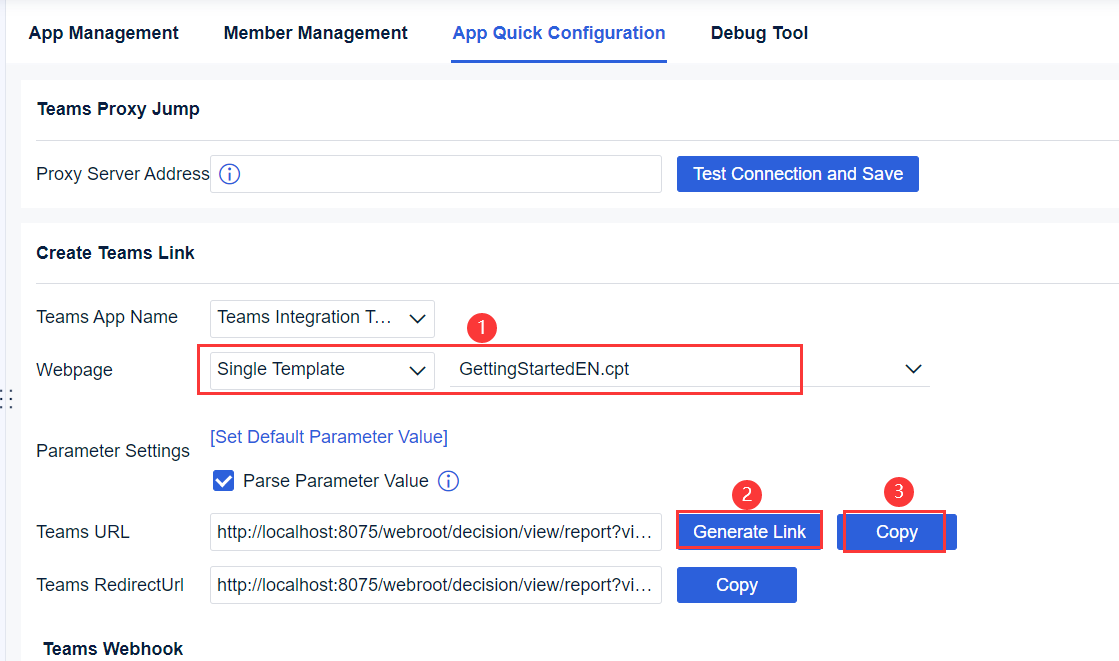1119x661 pixels.
Task: Click the panel drag handle dots at left edge
Action: [7, 398]
